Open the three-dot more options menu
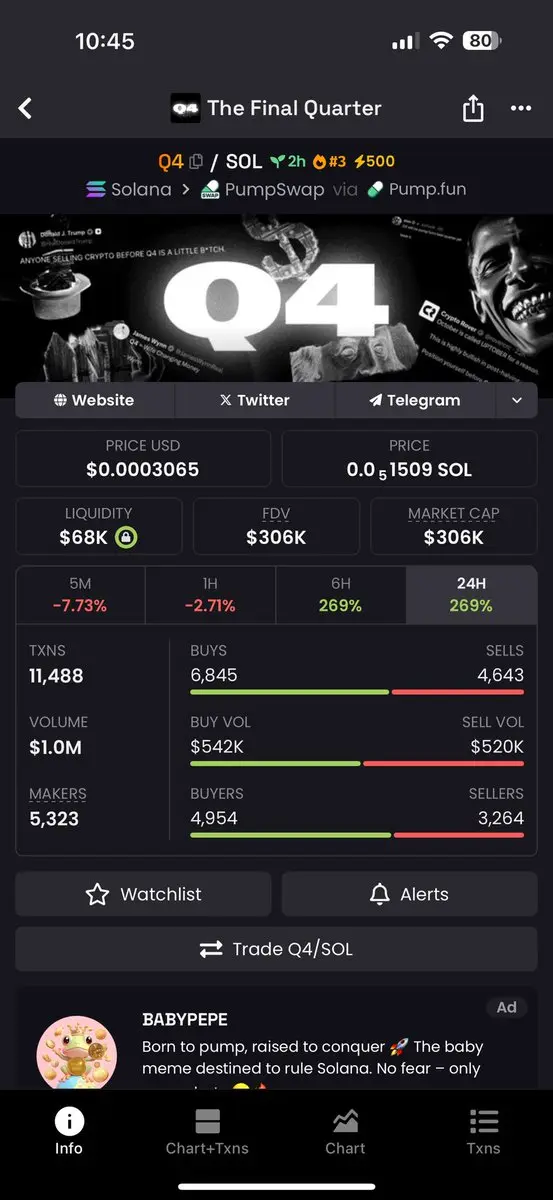 [521, 108]
